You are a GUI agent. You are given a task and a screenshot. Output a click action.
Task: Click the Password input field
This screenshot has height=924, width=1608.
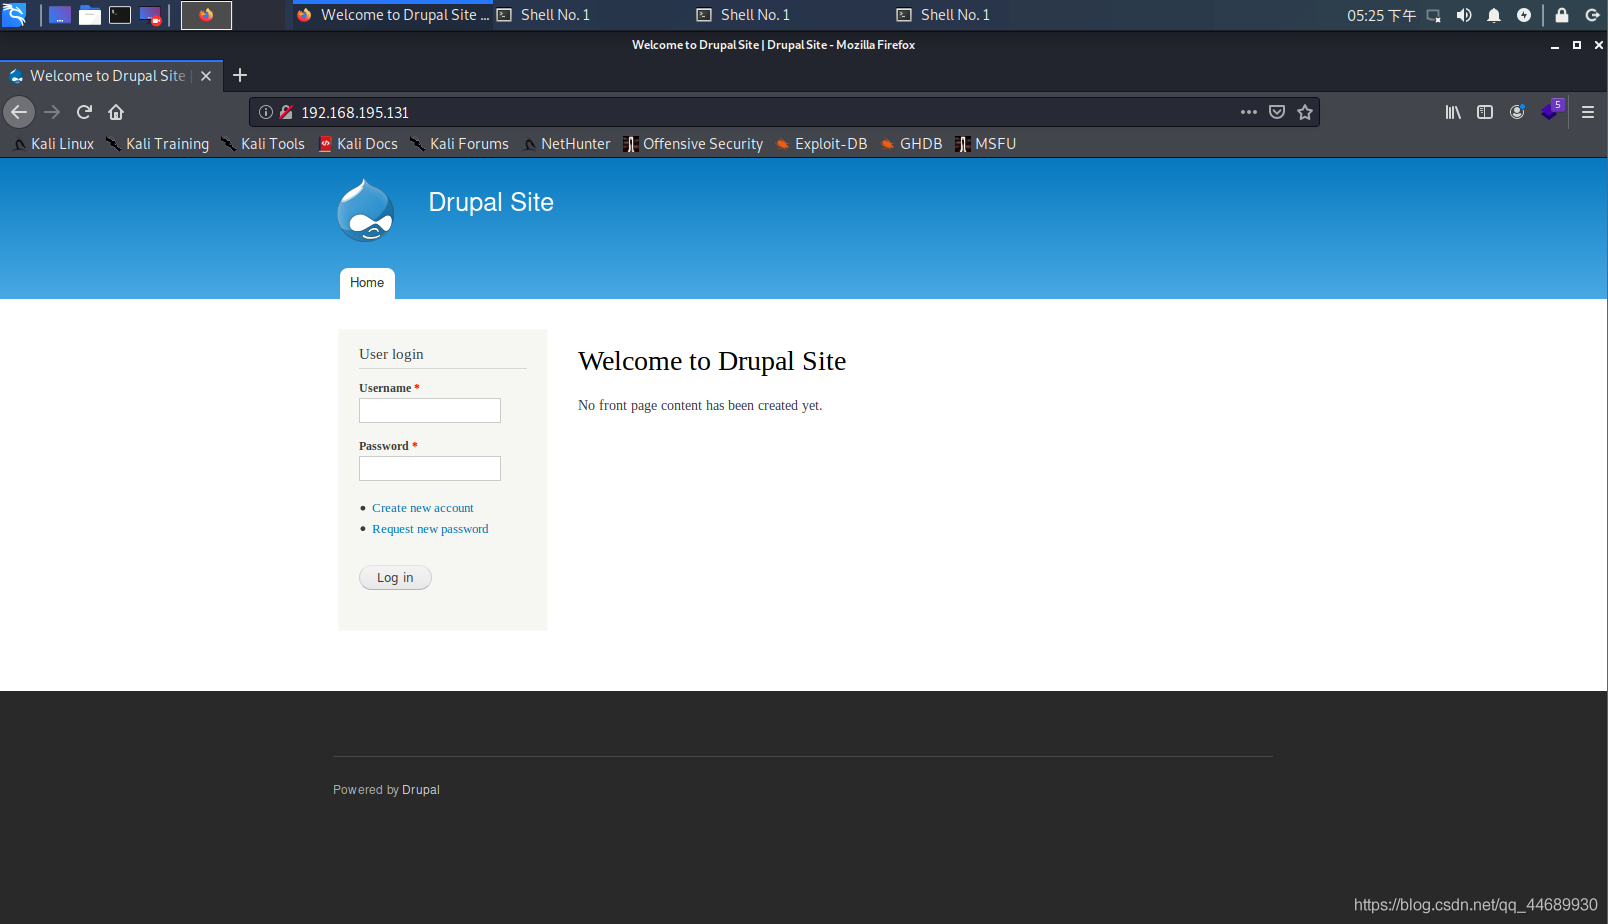pyautogui.click(x=430, y=468)
